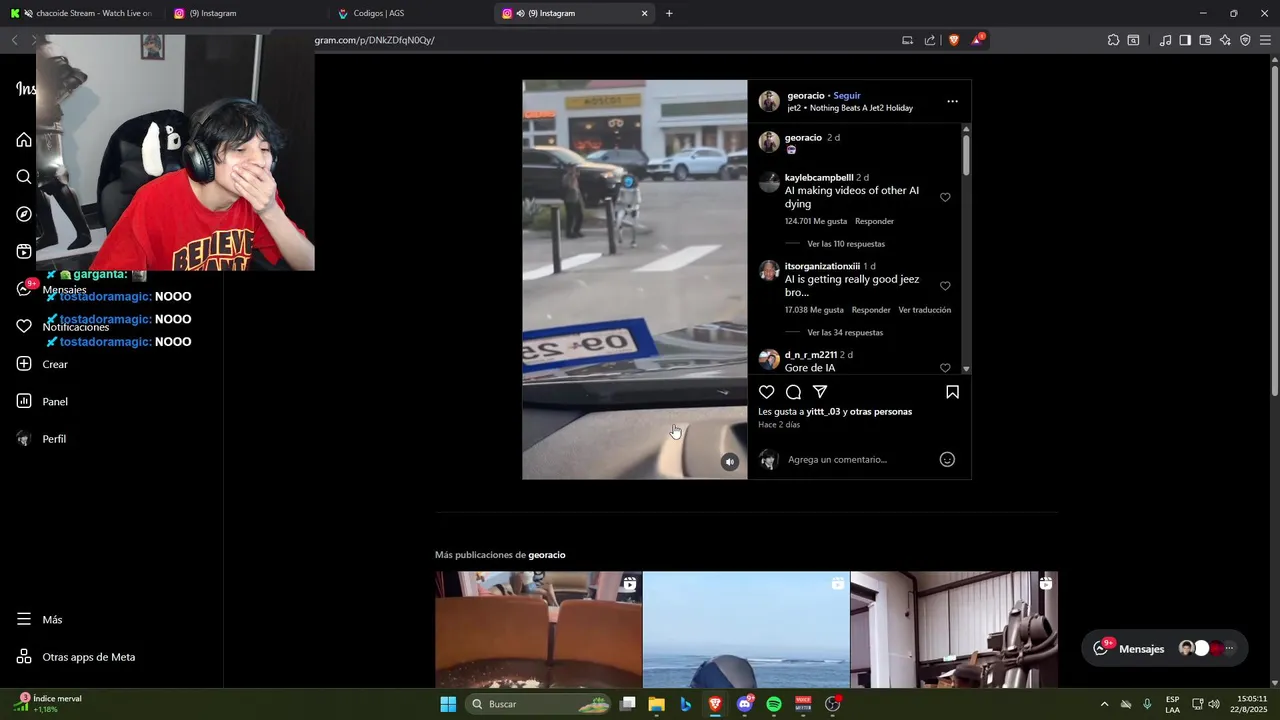
Task: Open post options three-dot menu
Action: [952, 101]
